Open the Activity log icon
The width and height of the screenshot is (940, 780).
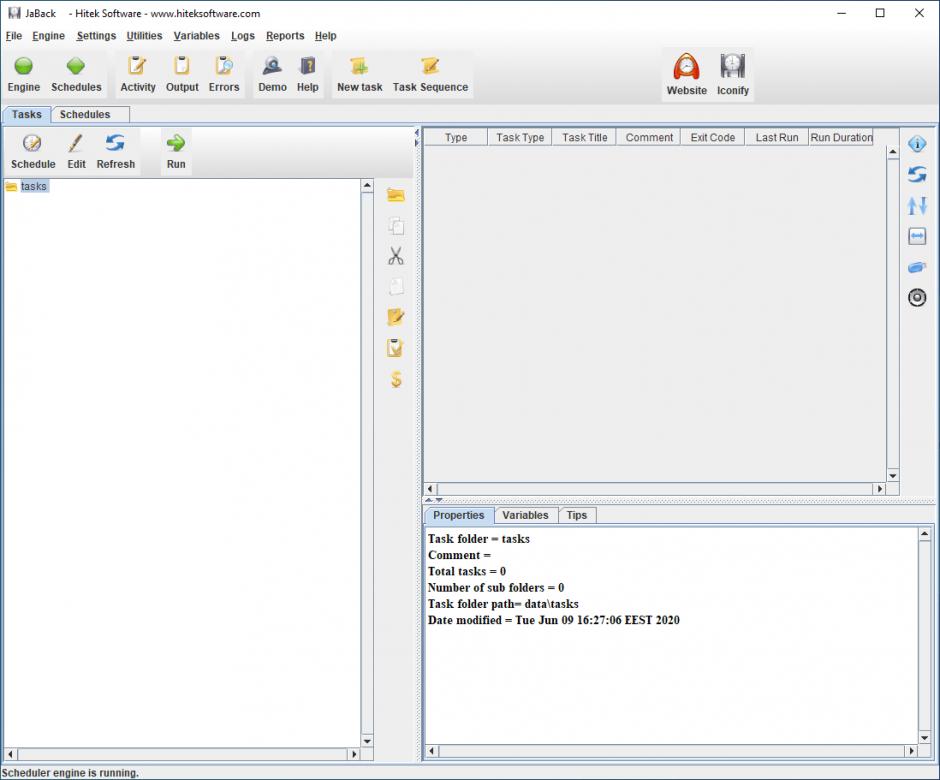[x=137, y=66]
